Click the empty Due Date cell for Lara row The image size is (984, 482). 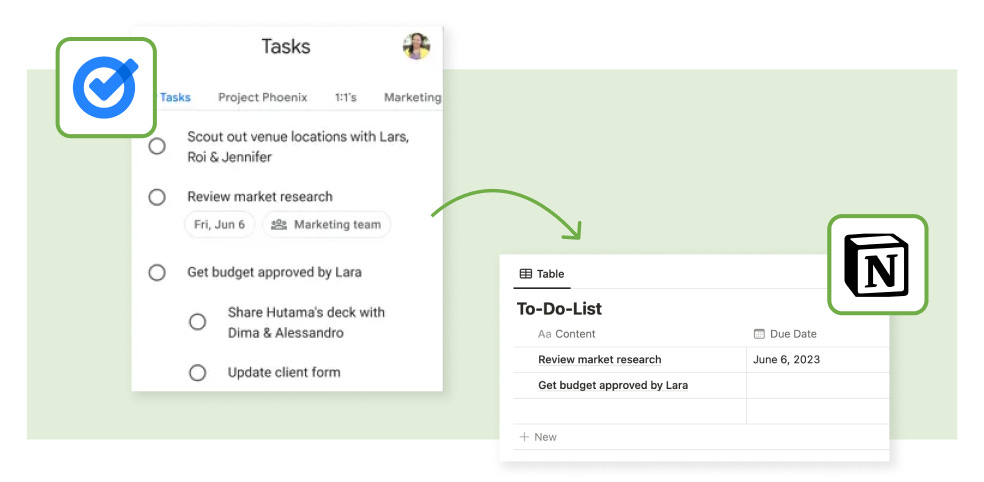818,385
